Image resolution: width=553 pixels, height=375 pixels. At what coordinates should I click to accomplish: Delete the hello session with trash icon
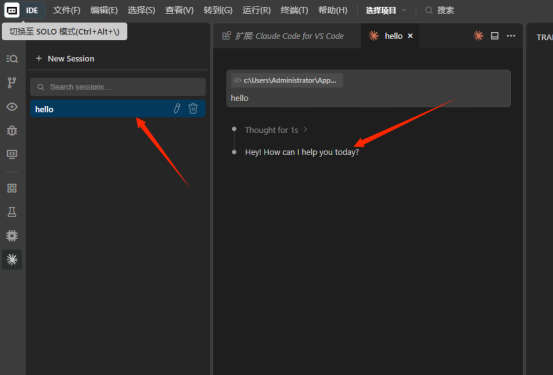(x=193, y=108)
